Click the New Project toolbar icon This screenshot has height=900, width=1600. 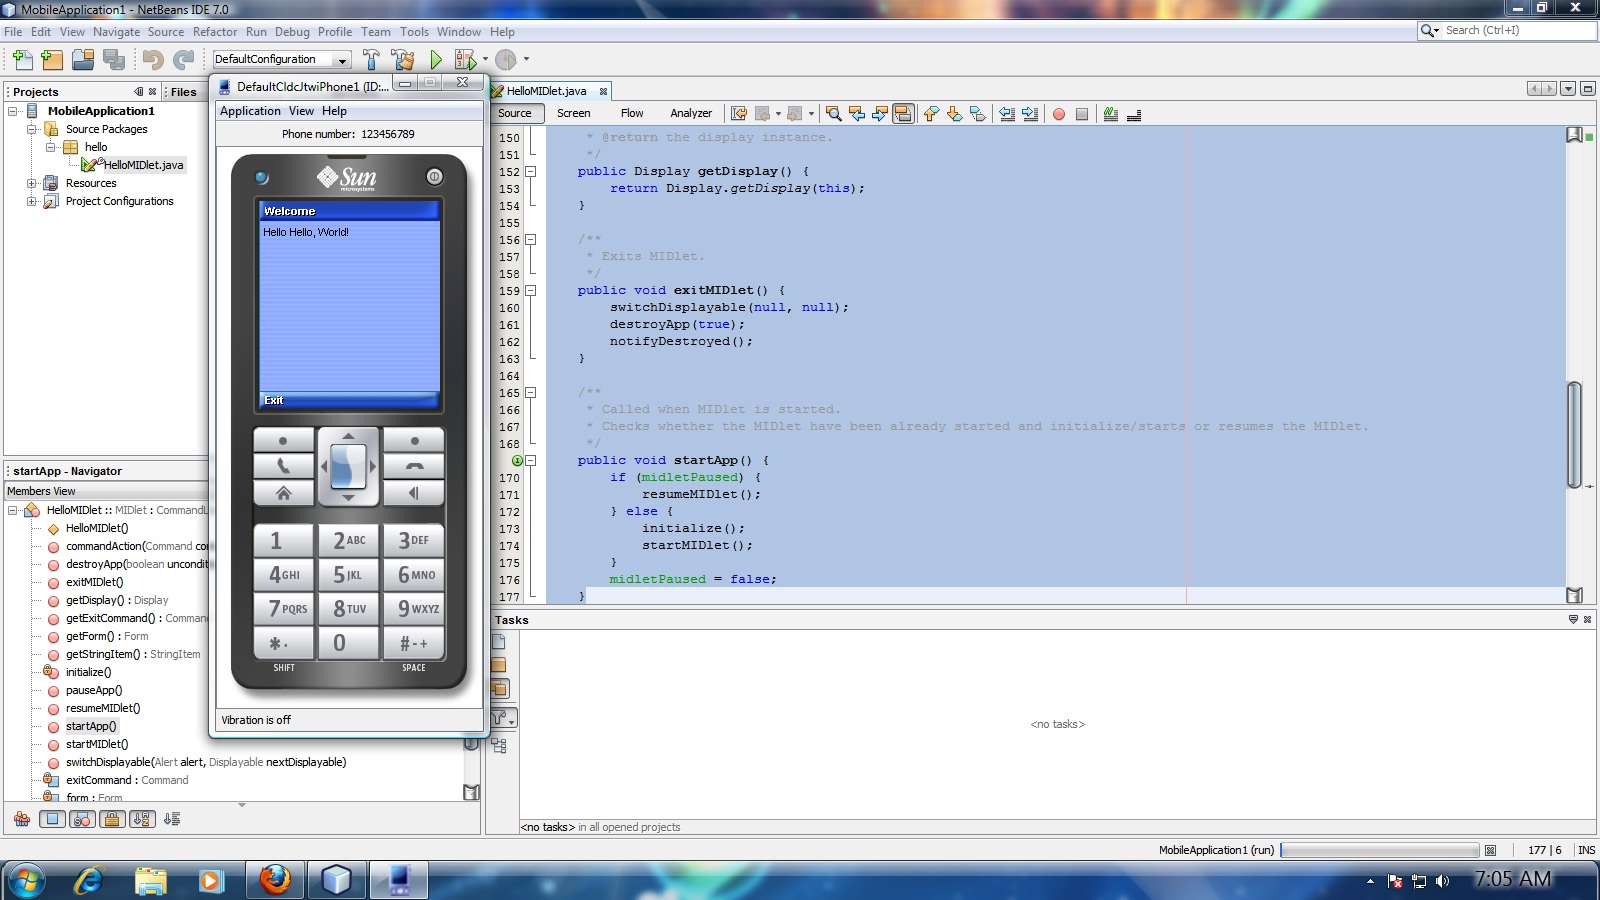click(51, 59)
